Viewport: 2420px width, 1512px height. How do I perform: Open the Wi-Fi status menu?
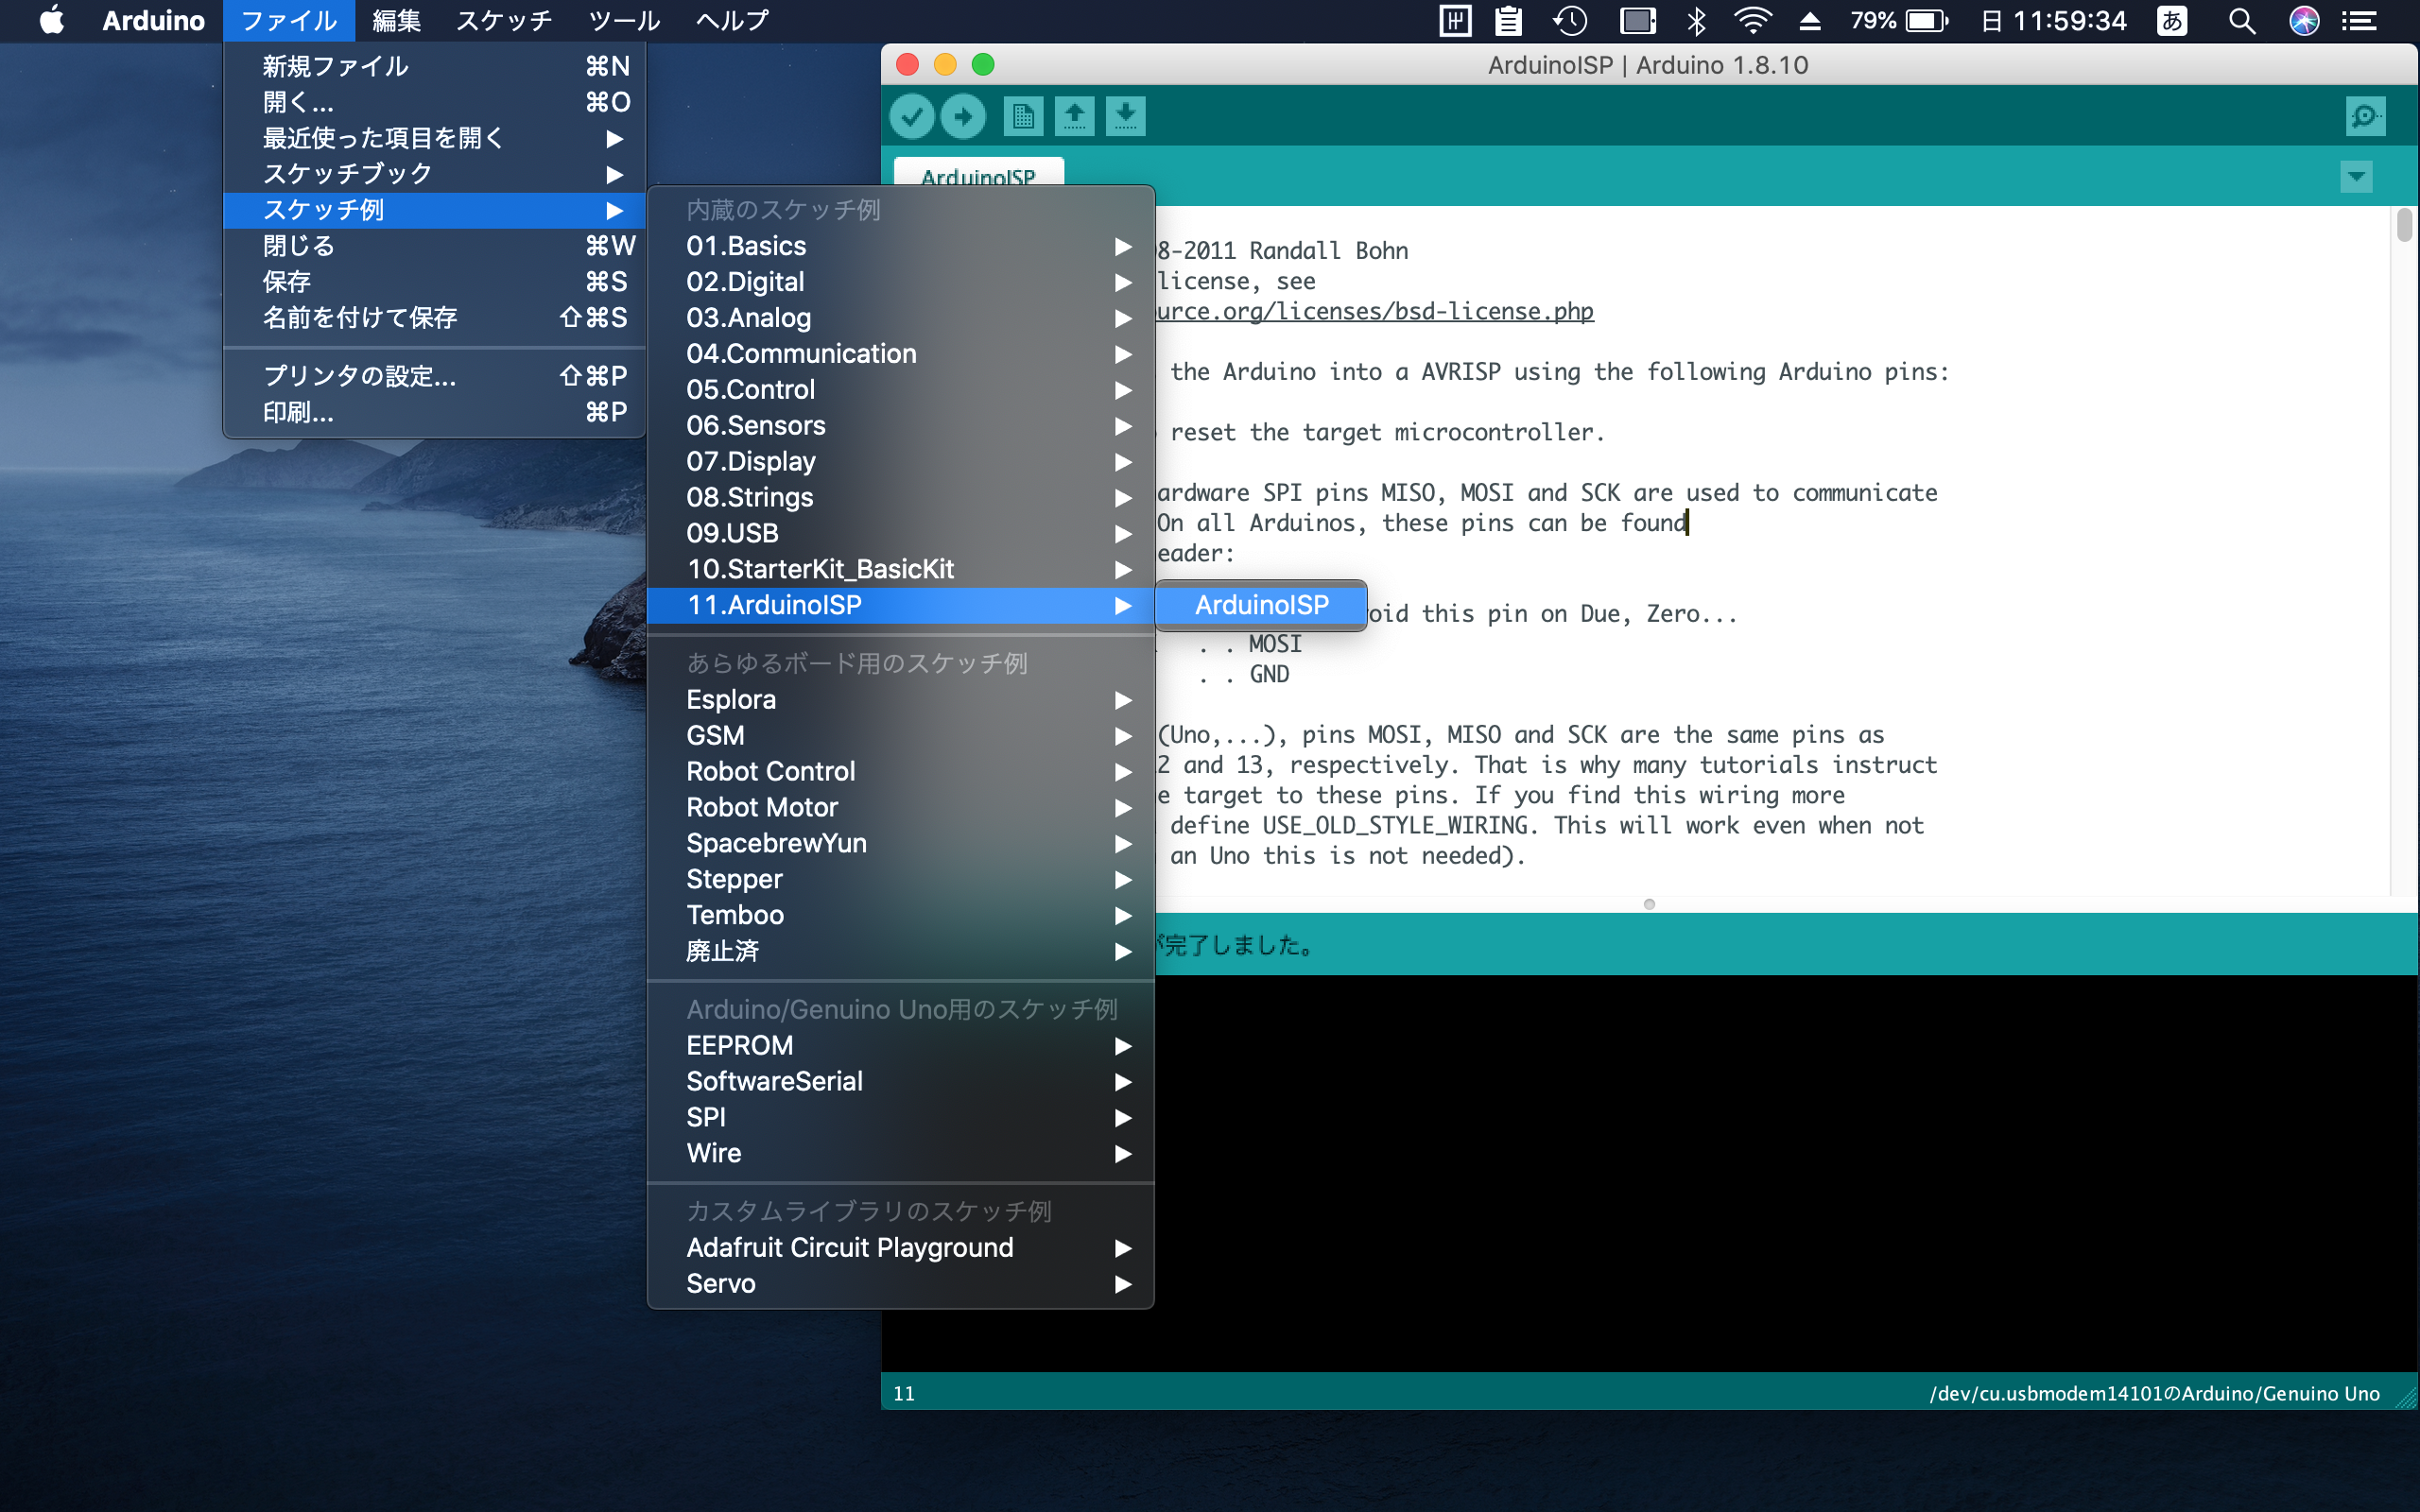click(x=1752, y=21)
